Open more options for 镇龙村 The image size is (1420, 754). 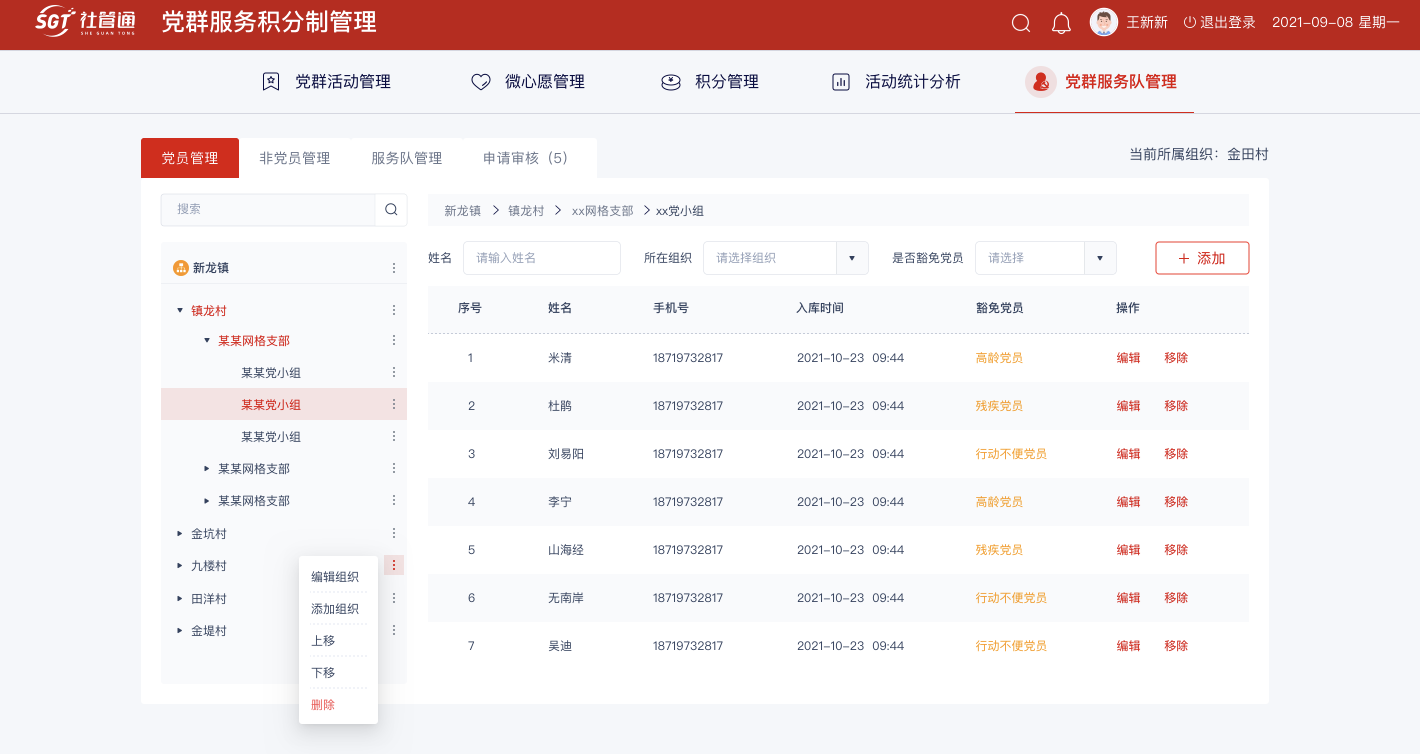394,310
